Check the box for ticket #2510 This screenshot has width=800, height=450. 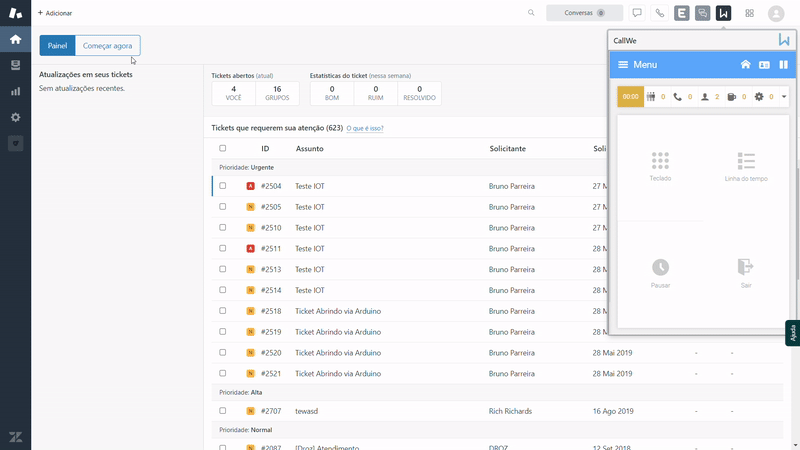click(x=222, y=228)
